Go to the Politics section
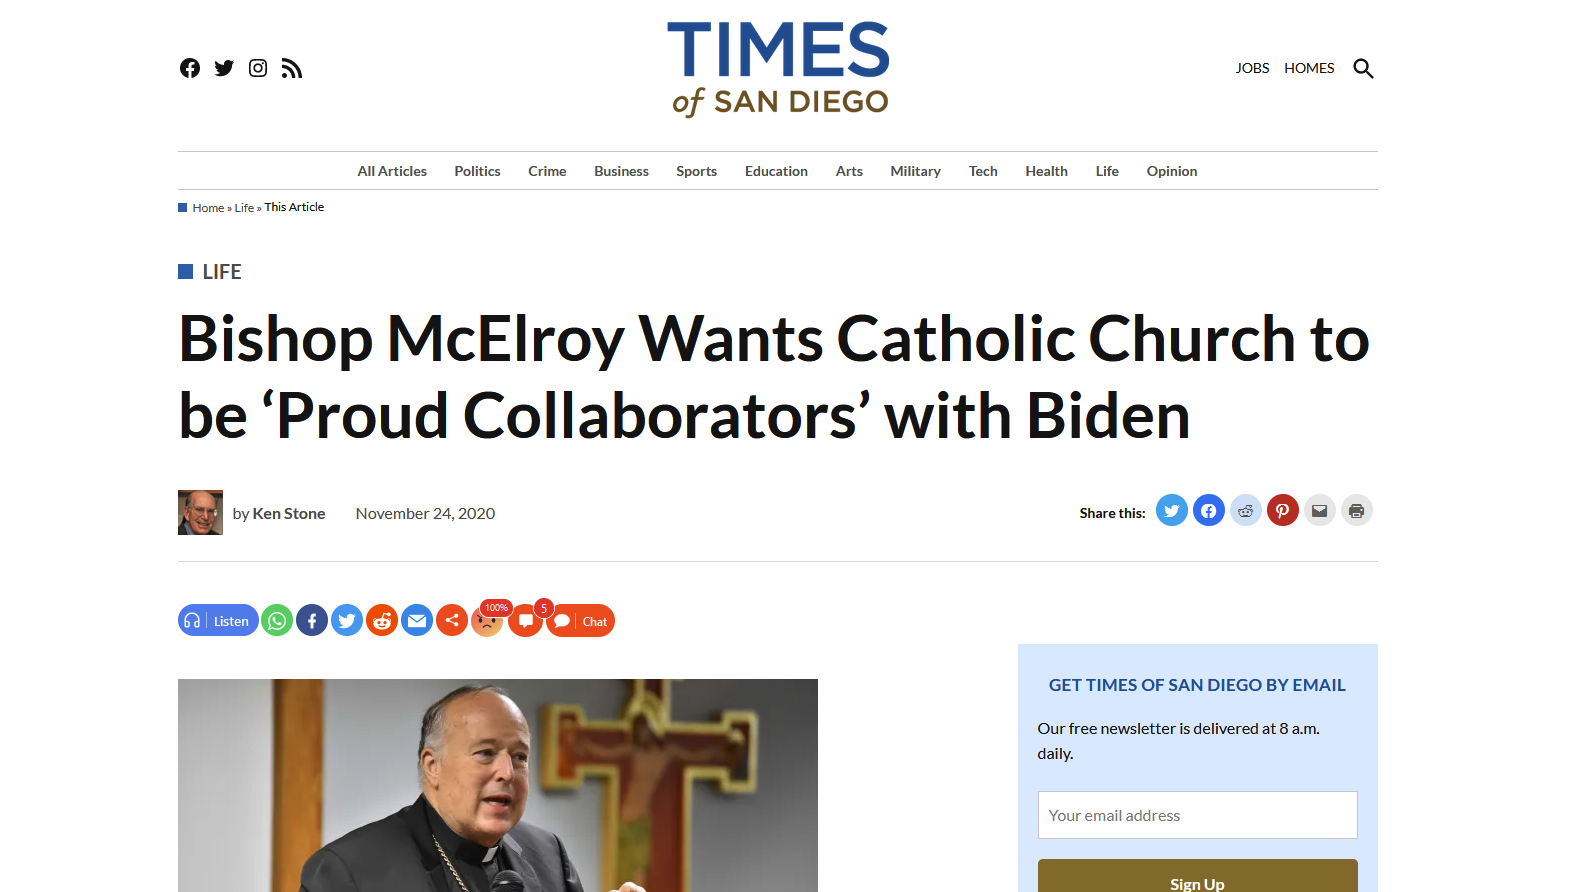The image size is (1587, 892). click(x=477, y=171)
